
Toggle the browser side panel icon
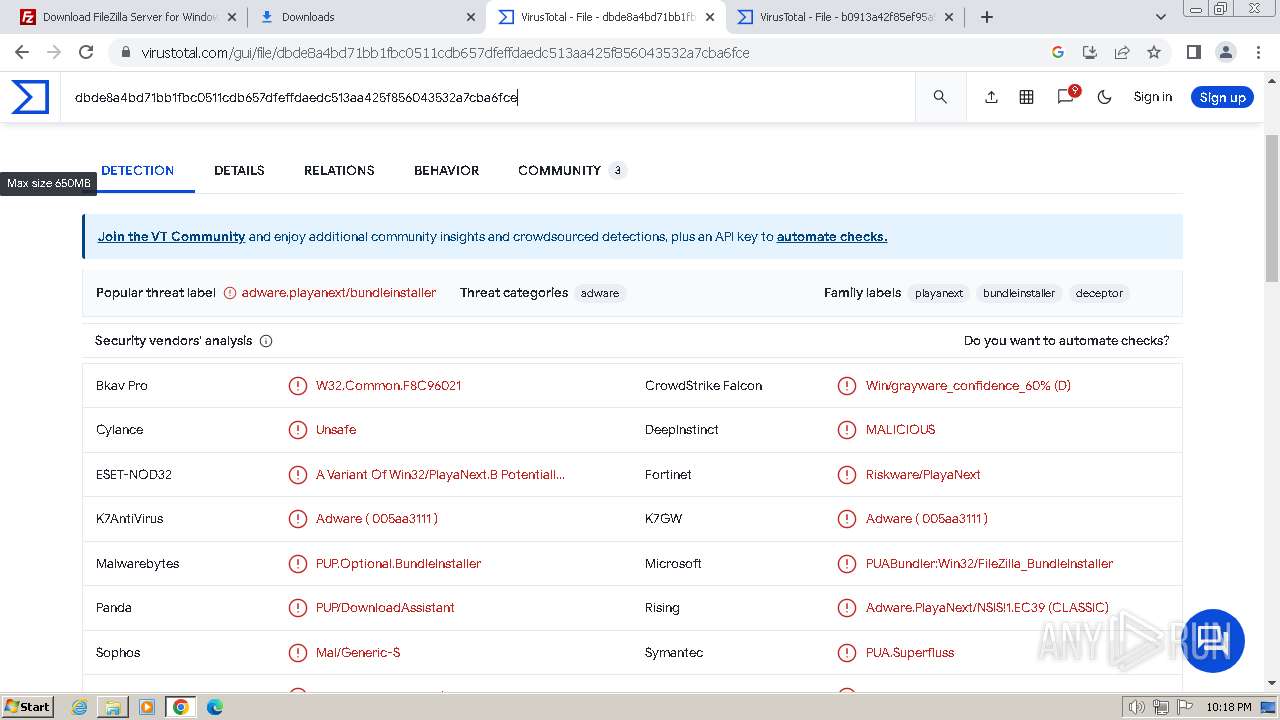pyautogui.click(x=1193, y=52)
